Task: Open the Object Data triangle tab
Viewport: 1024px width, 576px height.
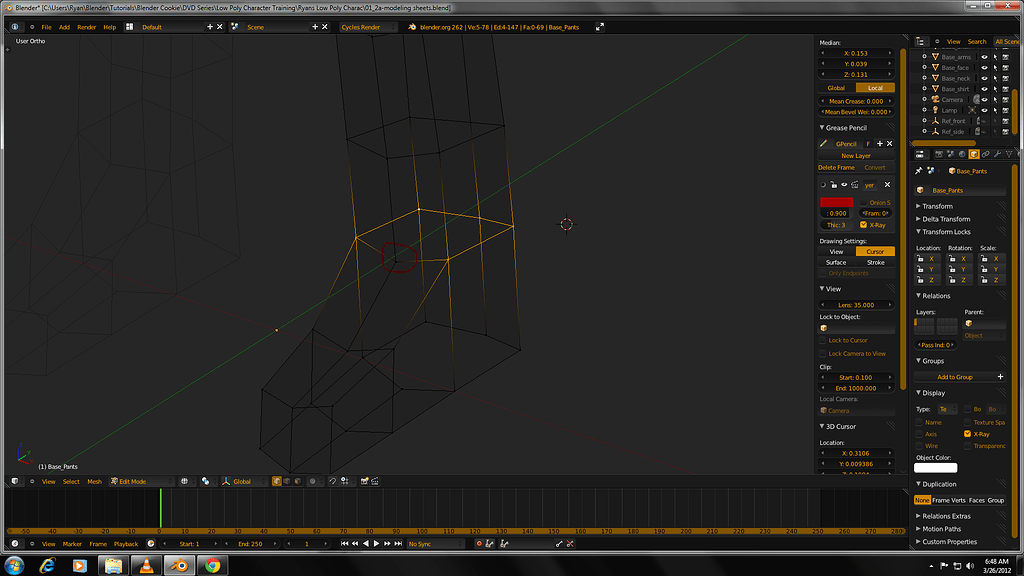Action: click(x=1009, y=154)
